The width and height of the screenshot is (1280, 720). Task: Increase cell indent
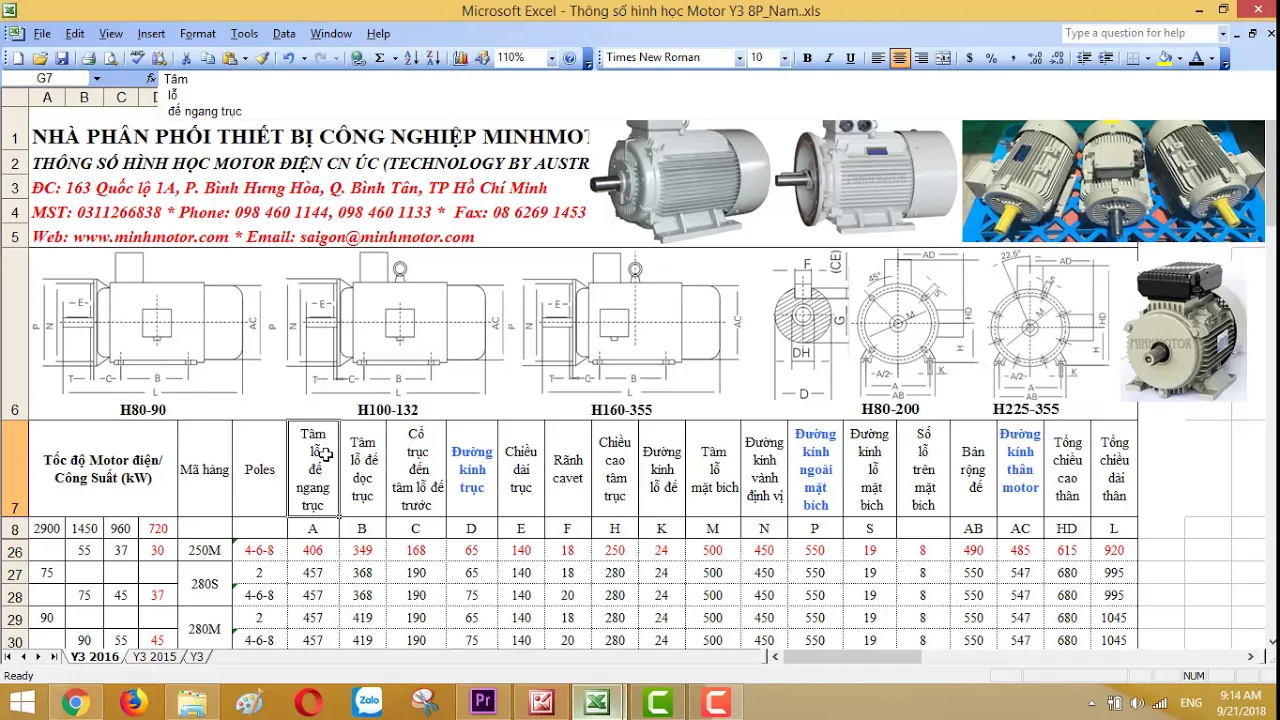pyautogui.click(x=1106, y=58)
